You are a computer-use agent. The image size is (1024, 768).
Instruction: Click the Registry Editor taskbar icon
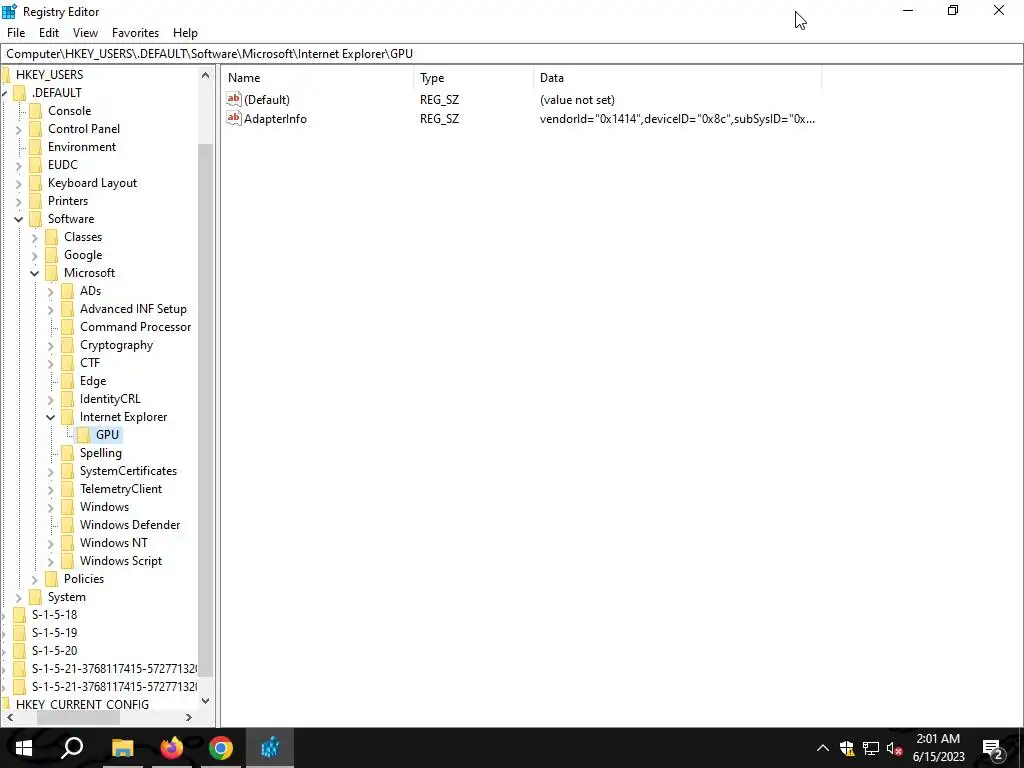pos(270,748)
